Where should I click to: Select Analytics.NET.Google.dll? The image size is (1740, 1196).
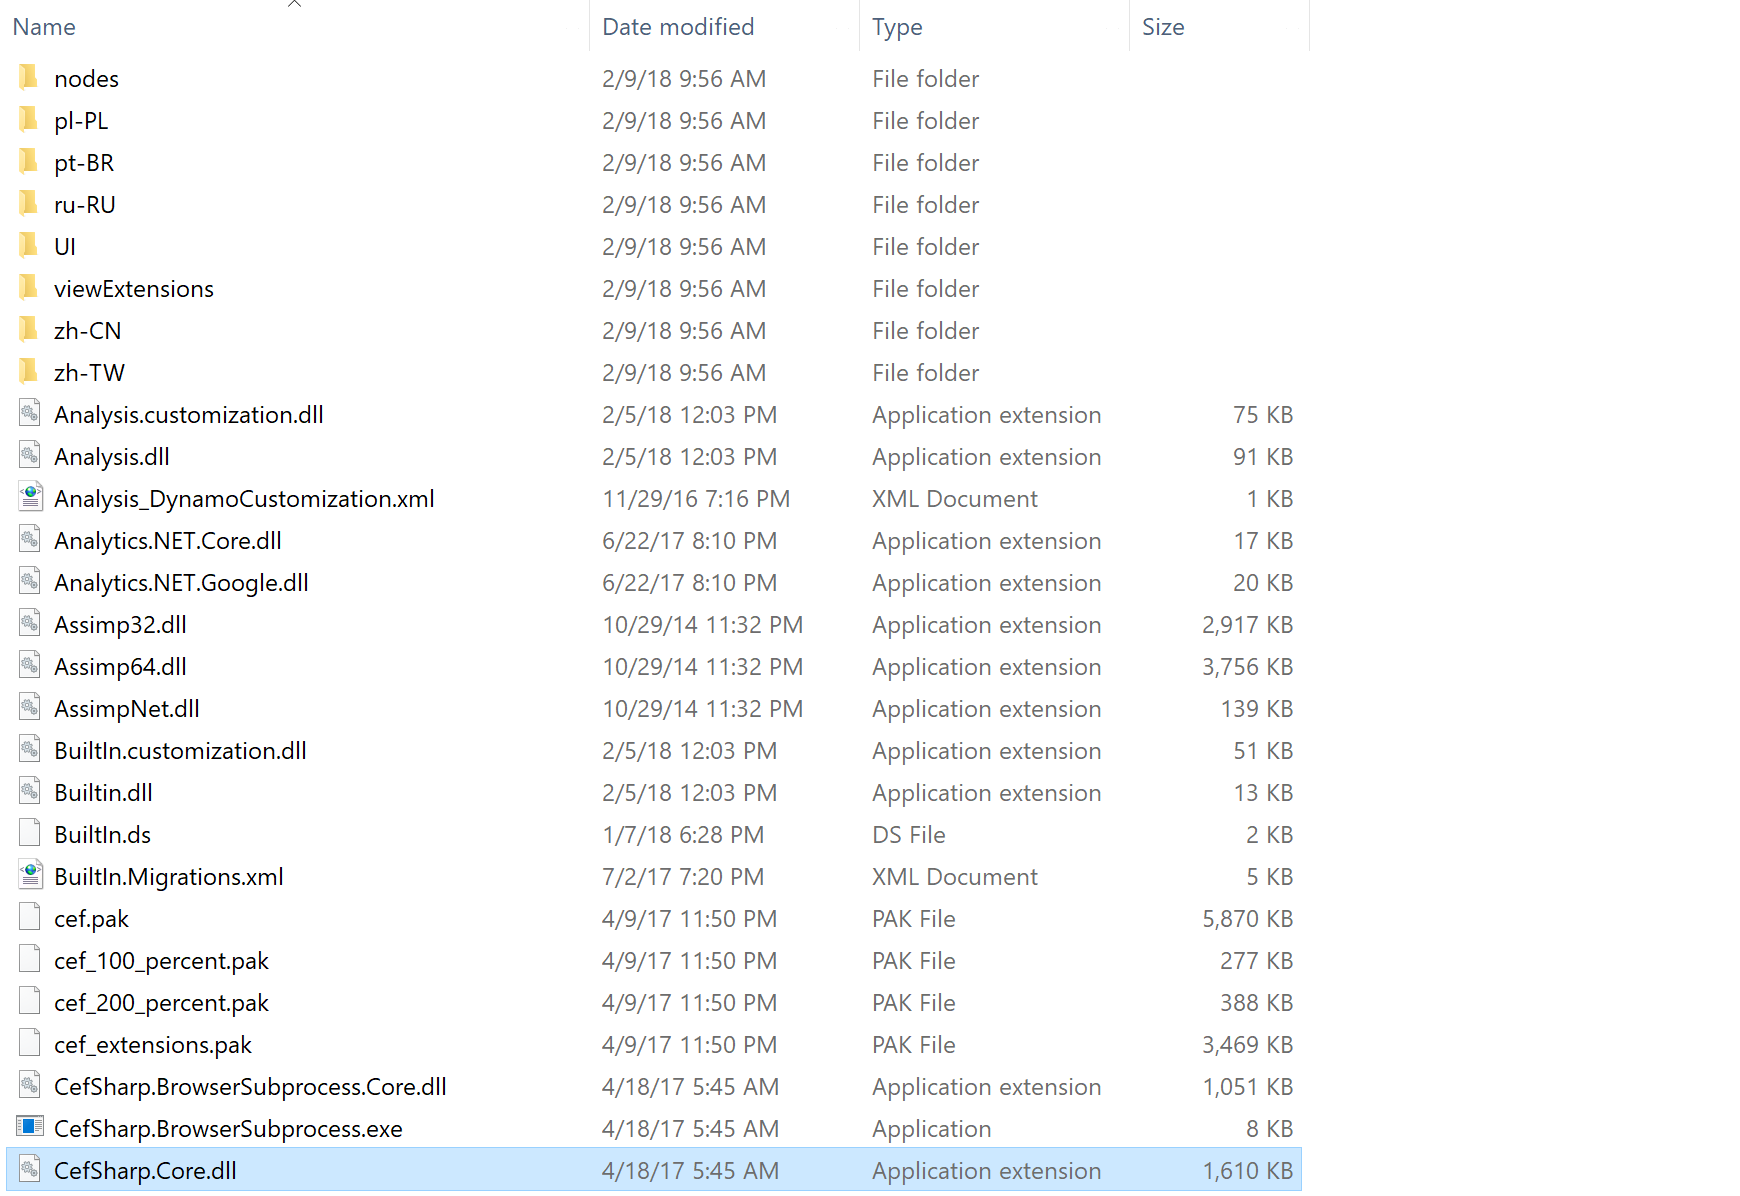[x=181, y=582]
